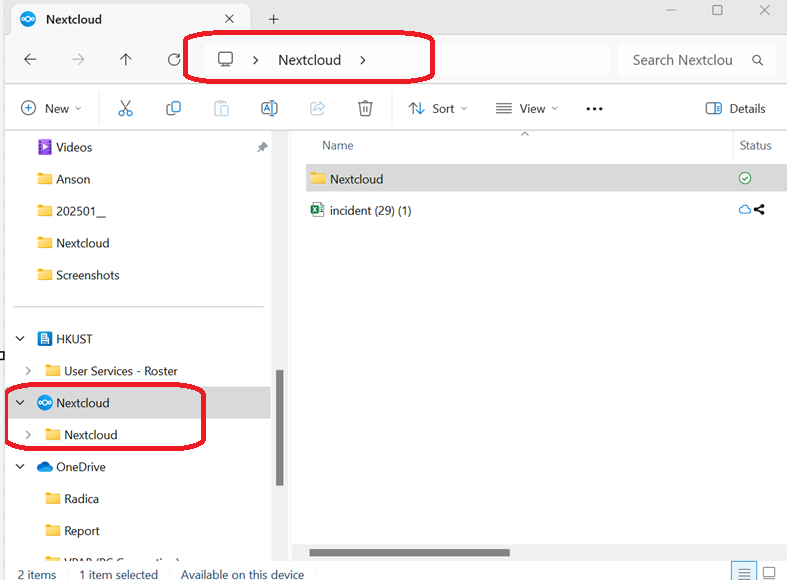Screen dimensions: 789x580
Task: Click chevron after This PC icon in address bar
Action: coord(256,60)
